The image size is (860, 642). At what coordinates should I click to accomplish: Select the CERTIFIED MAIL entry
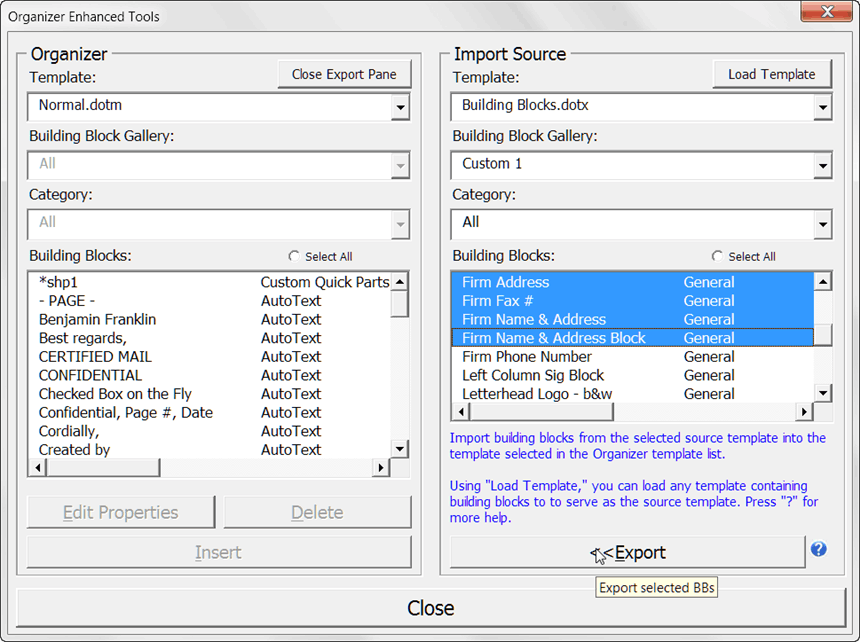[x=210, y=356]
